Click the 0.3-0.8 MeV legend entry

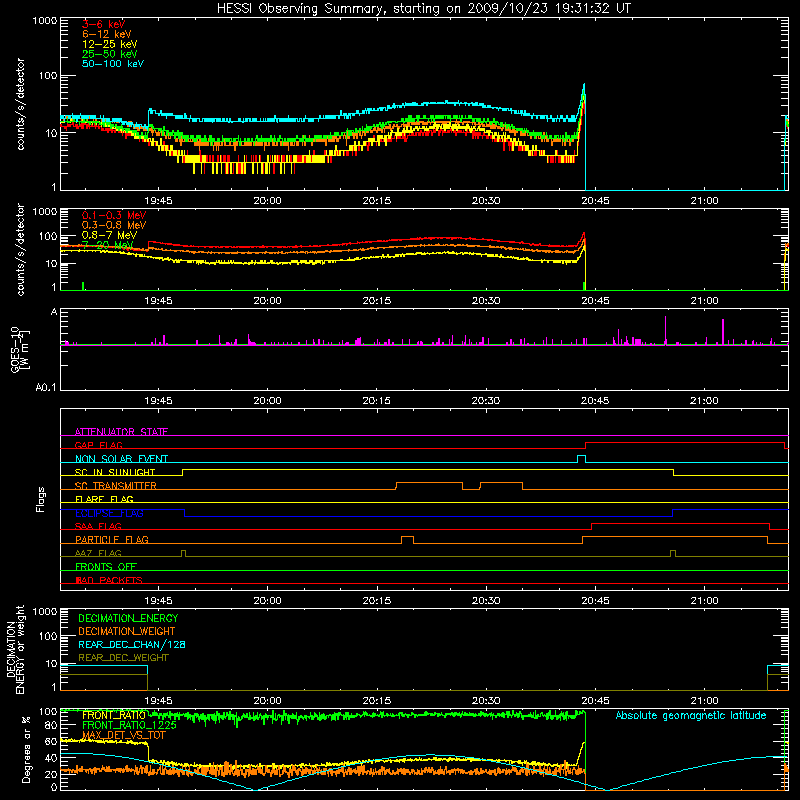tap(113, 225)
